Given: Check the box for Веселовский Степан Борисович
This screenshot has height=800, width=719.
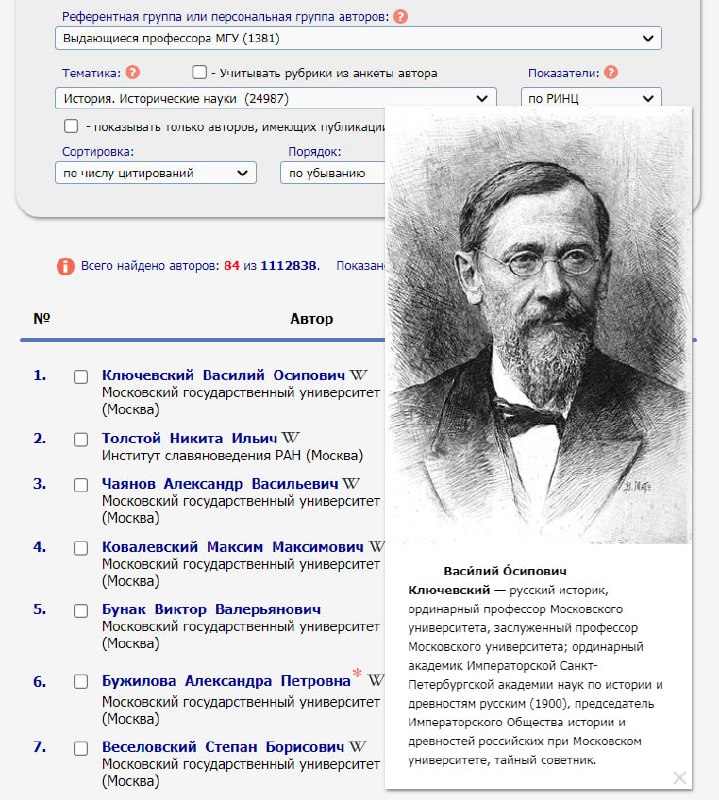Looking at the screenshot, I should pyautogui.click(x=81, y=748).
